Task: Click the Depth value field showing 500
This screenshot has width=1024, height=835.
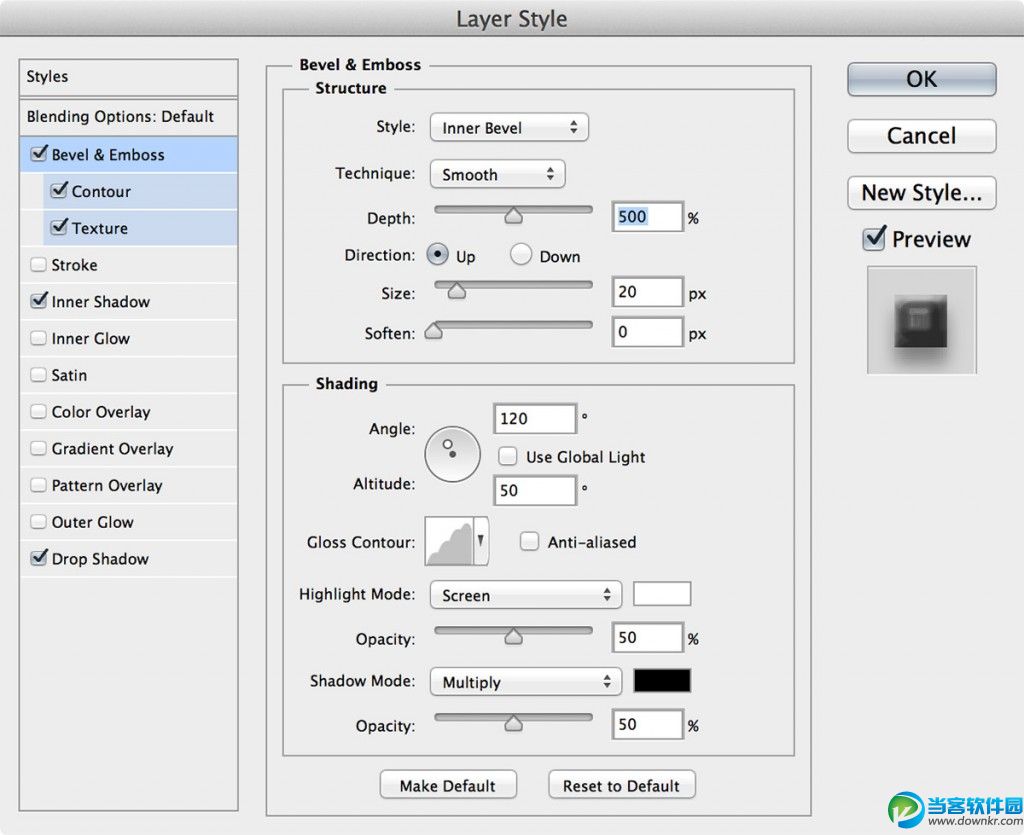Action: pyautogui.click(x=648, y=217)
